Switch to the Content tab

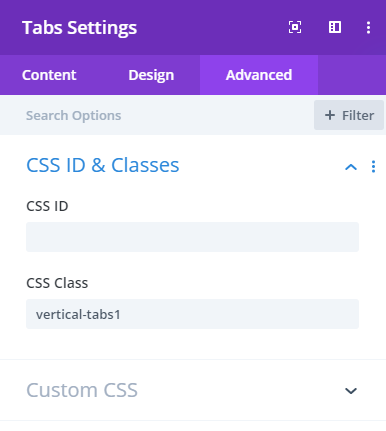(x=49, y=75)
